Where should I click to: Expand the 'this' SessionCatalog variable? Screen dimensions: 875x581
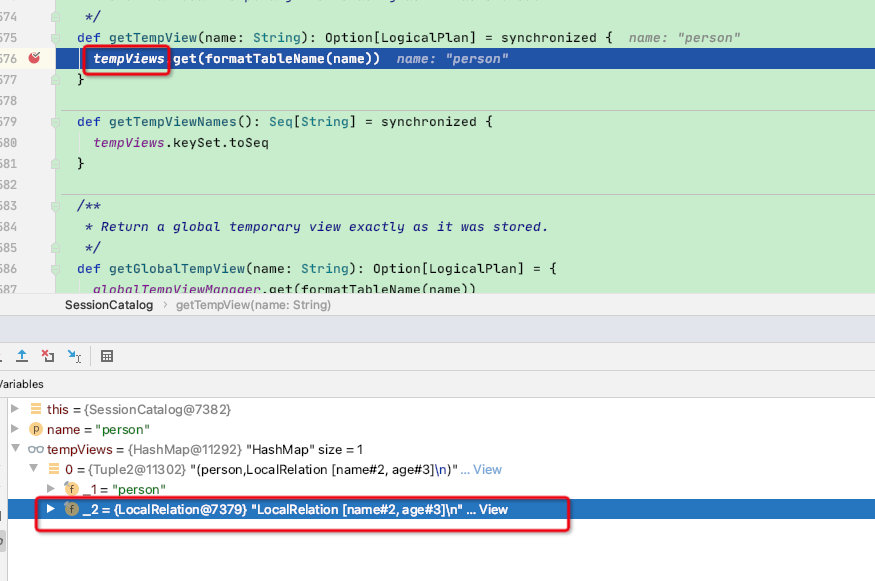click(15, 409)
